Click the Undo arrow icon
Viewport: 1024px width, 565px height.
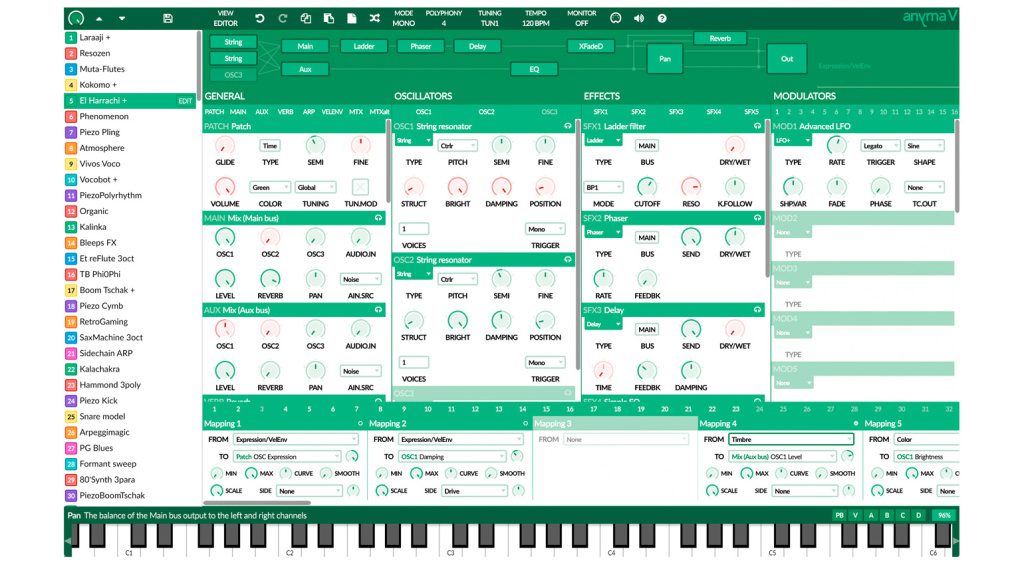click(x=259, y=18)
